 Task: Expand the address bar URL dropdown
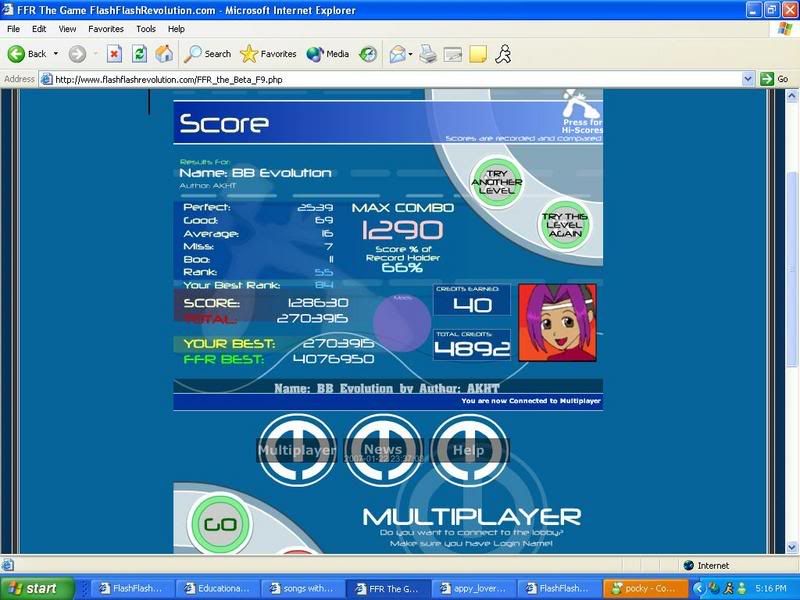click(x=747, y=79)
